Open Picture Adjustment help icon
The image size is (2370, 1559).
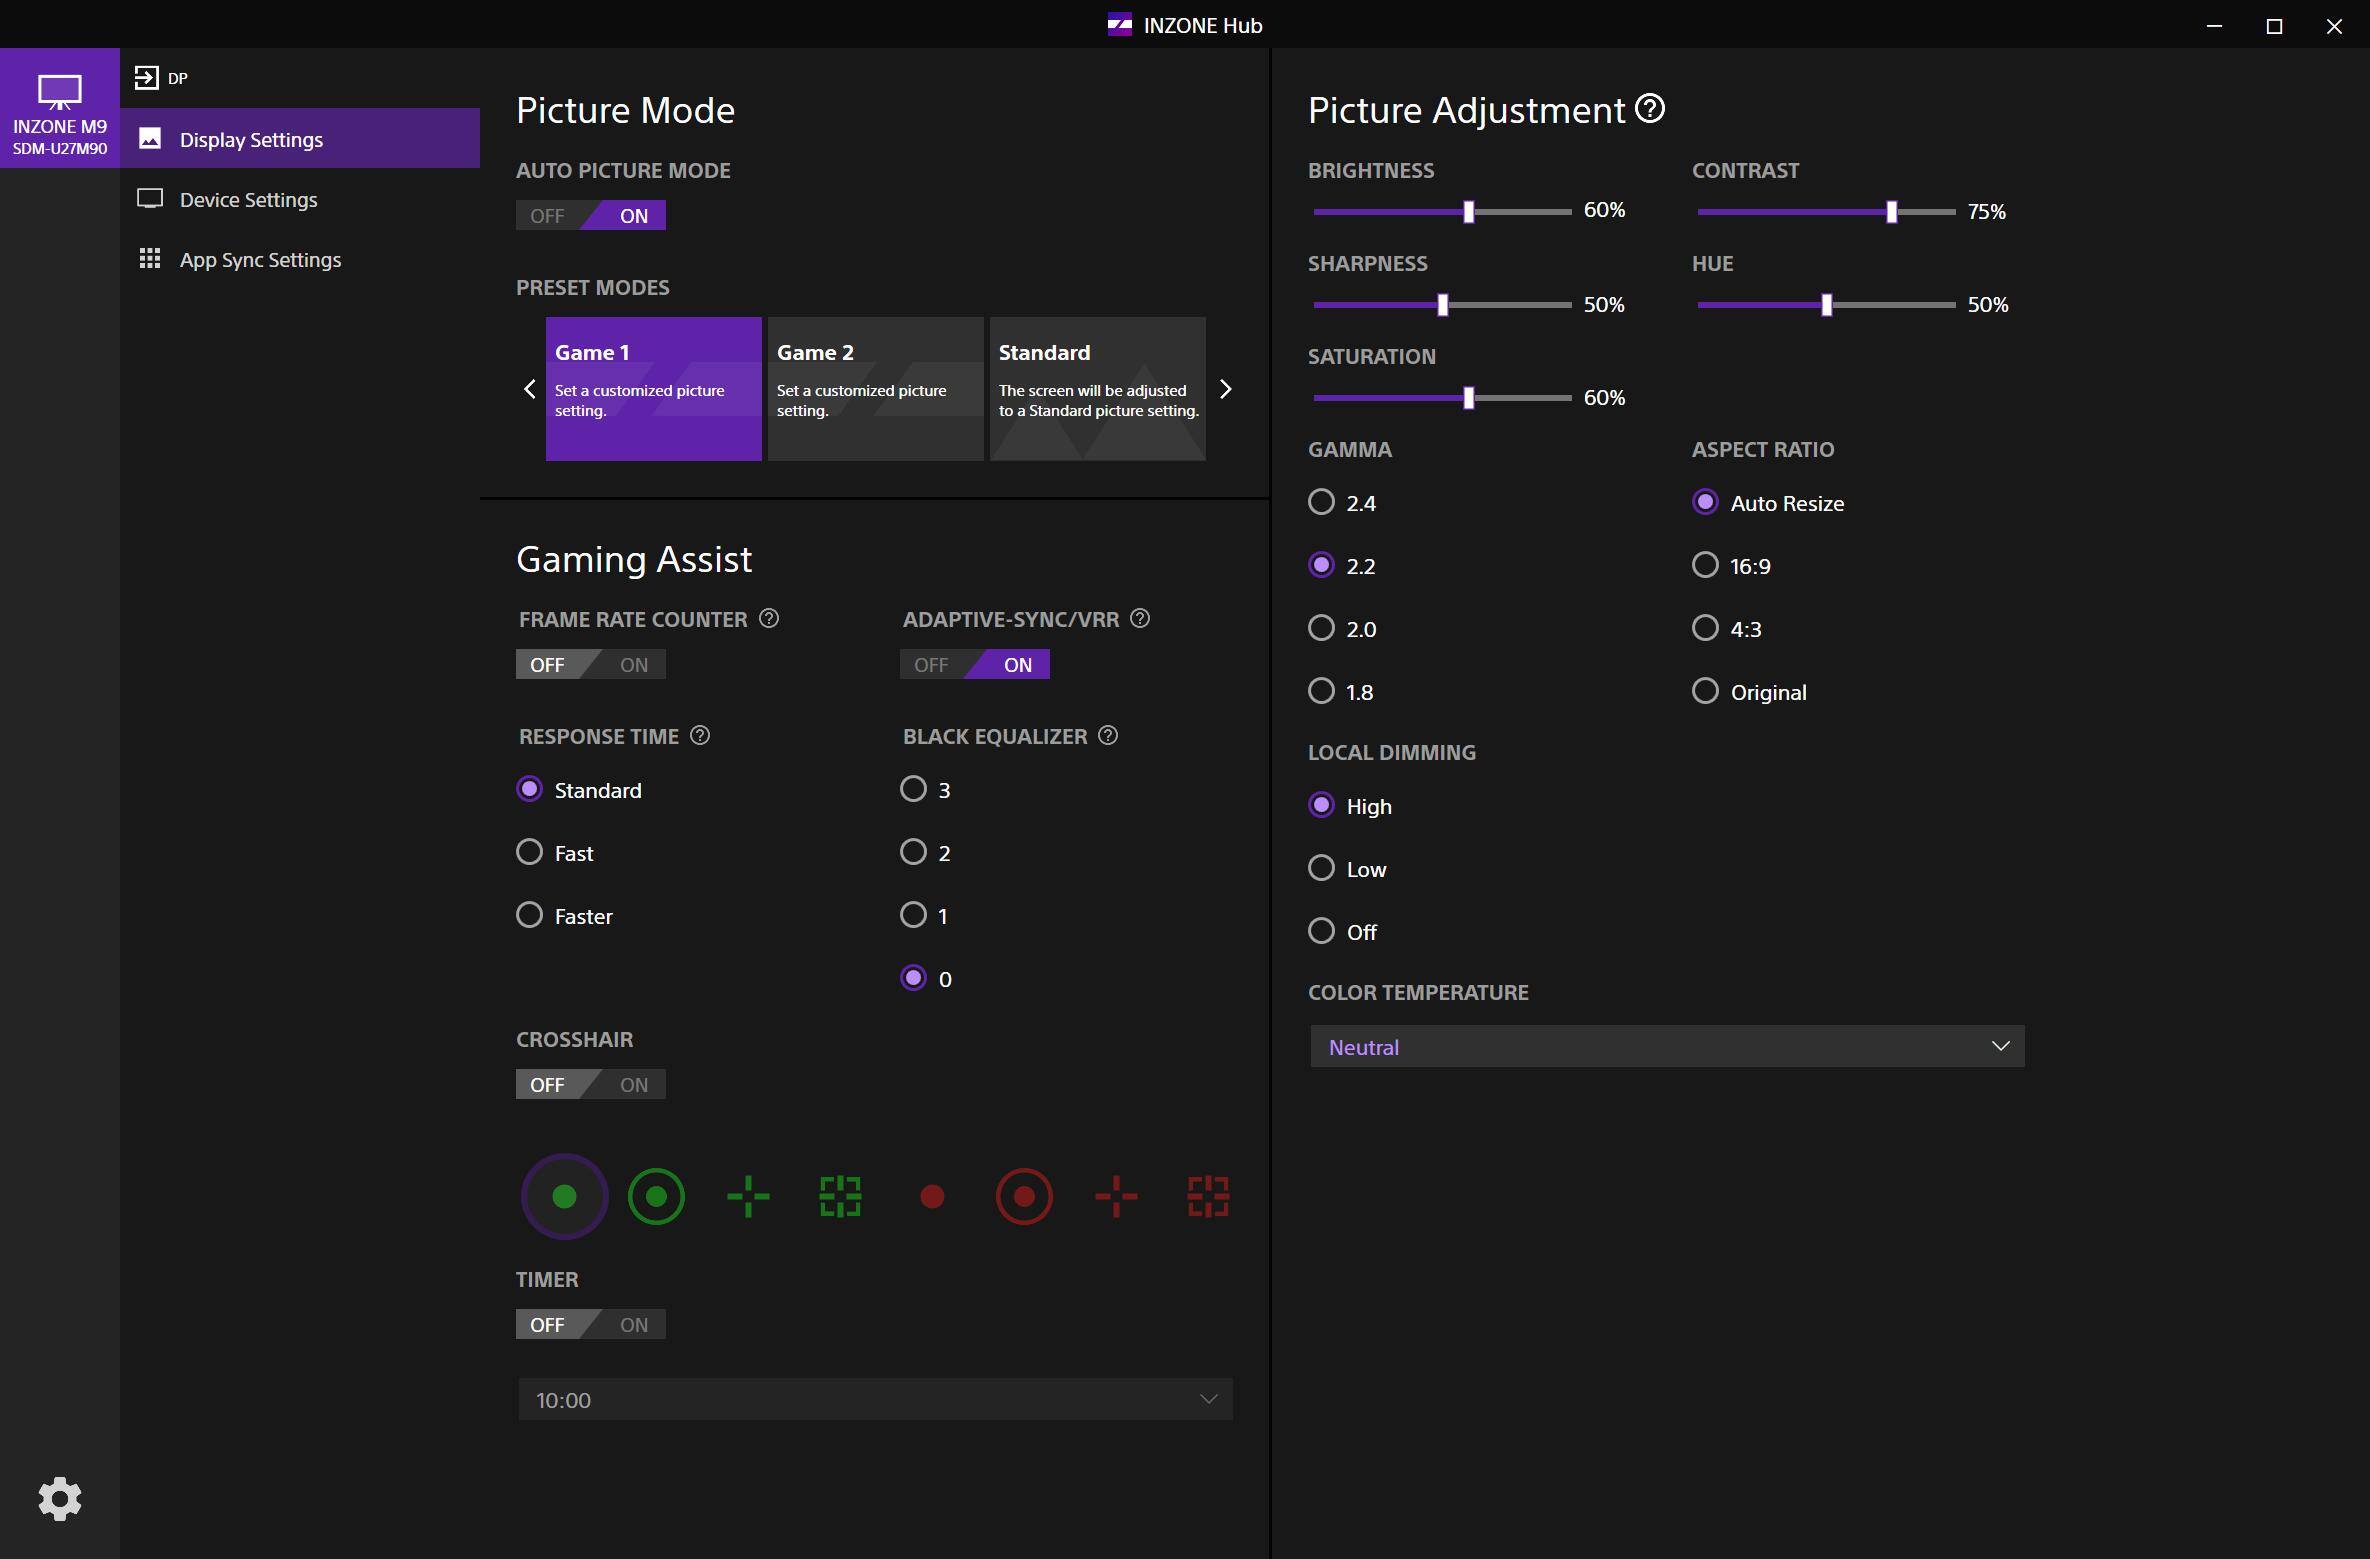[x=1650, y=108]
